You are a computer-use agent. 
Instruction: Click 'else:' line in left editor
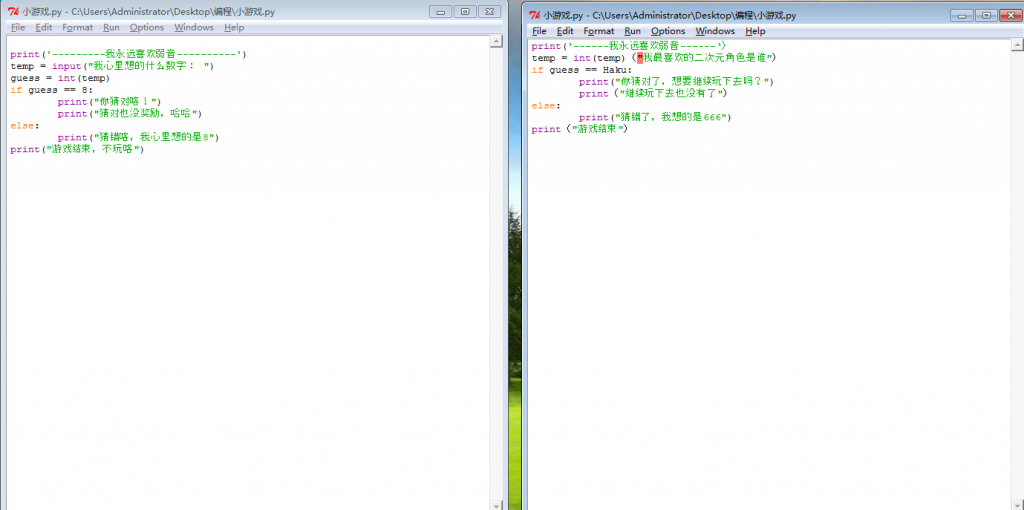pyautogui.click(x=24, y=125)
